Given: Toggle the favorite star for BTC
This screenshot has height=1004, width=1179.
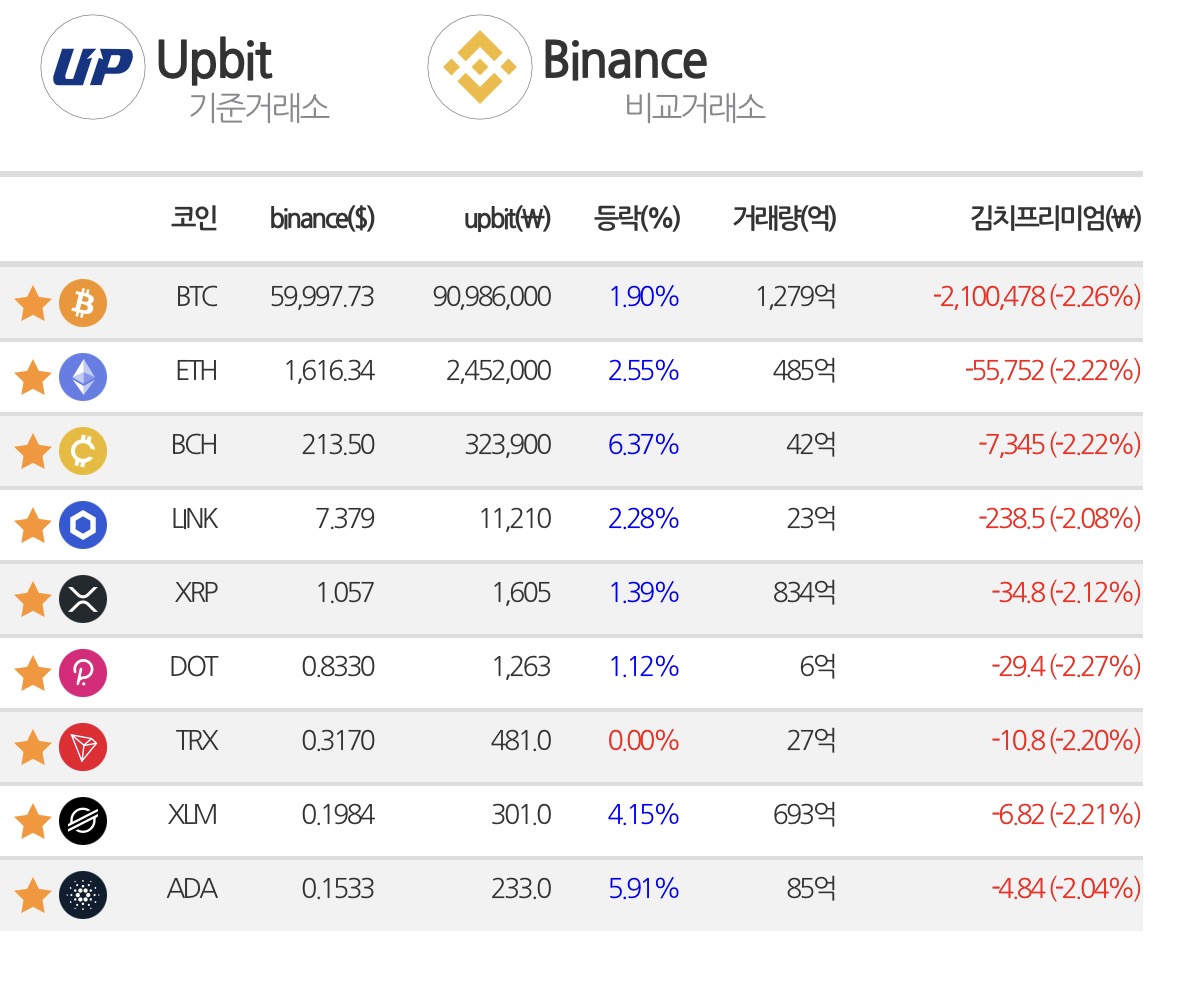Looking at the screenshot, I should 33,304.
